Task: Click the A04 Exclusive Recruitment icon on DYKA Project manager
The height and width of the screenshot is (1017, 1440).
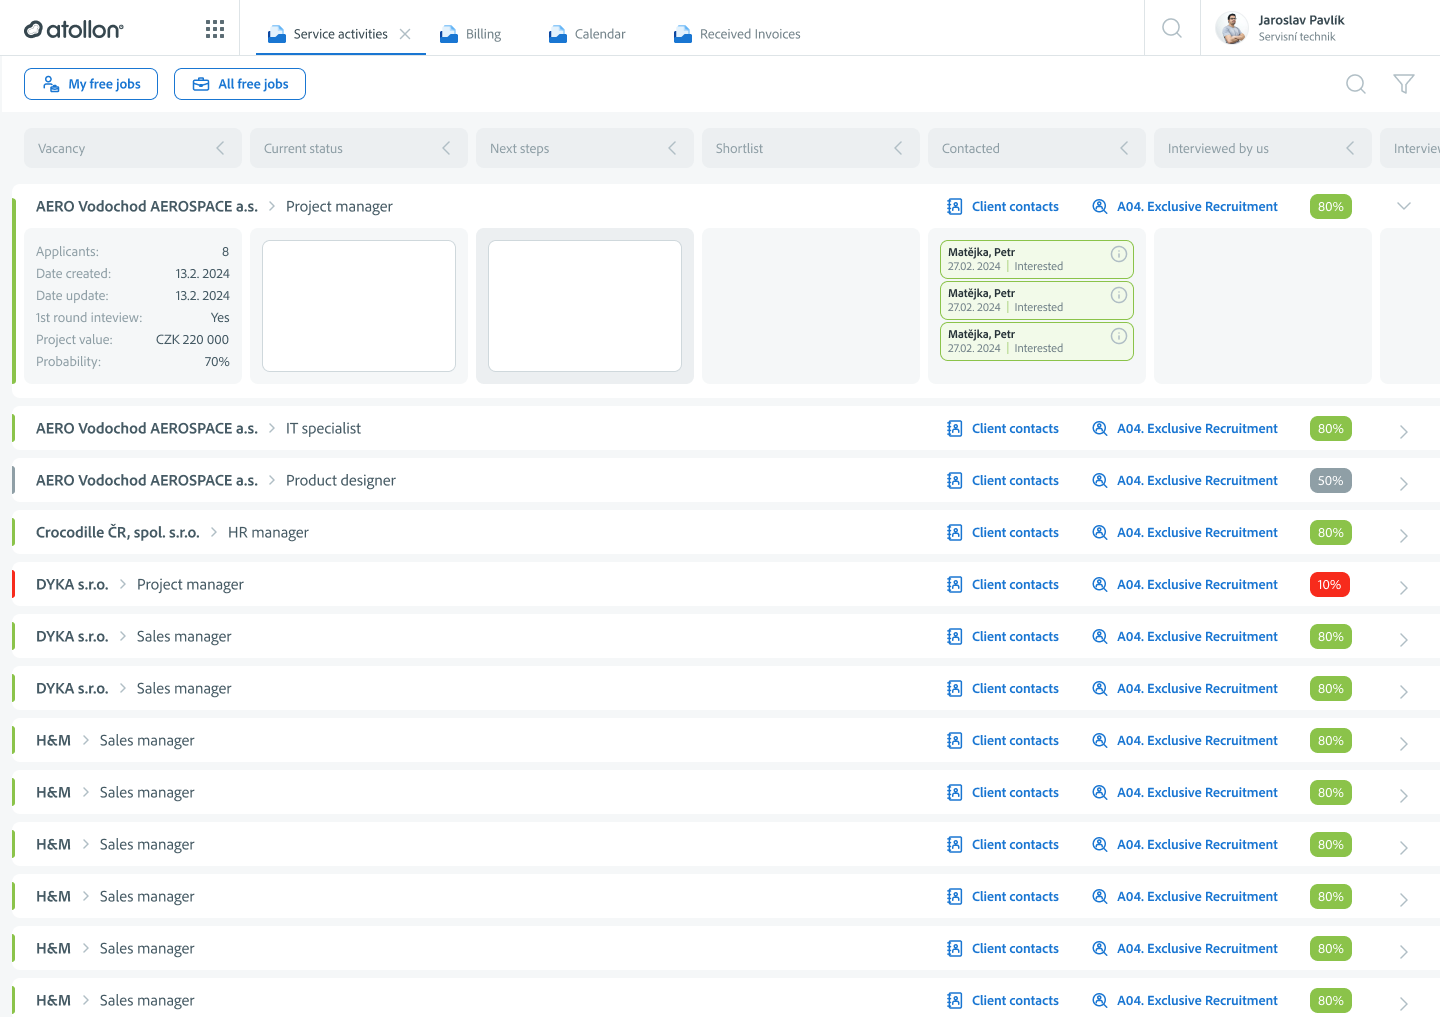Action: point(1099,584)
